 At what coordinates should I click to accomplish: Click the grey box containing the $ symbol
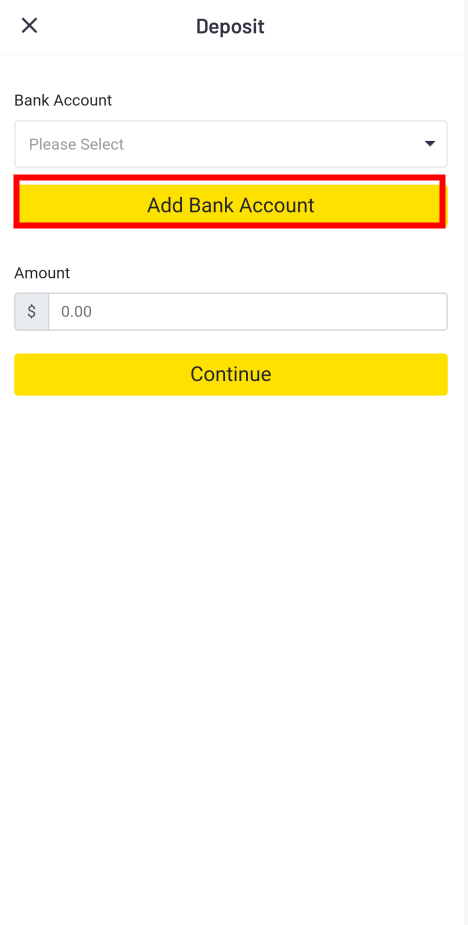[x=31, y=311]
